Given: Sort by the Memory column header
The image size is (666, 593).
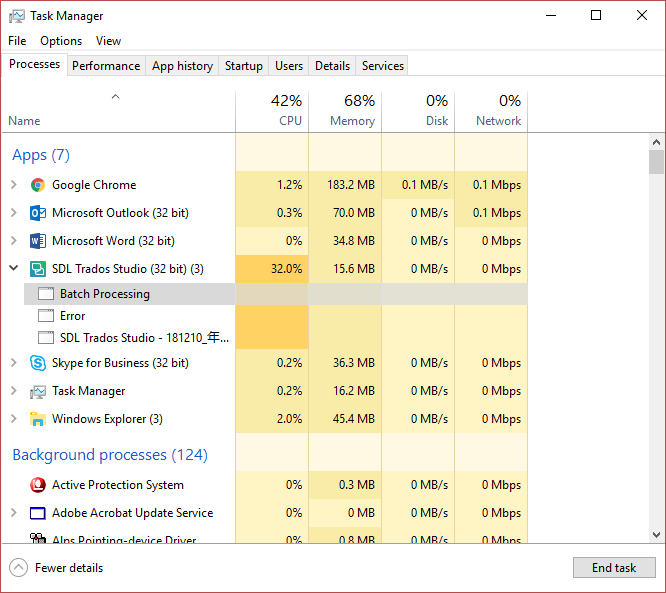Looking at the screenshot, I should tap(345, 111).
